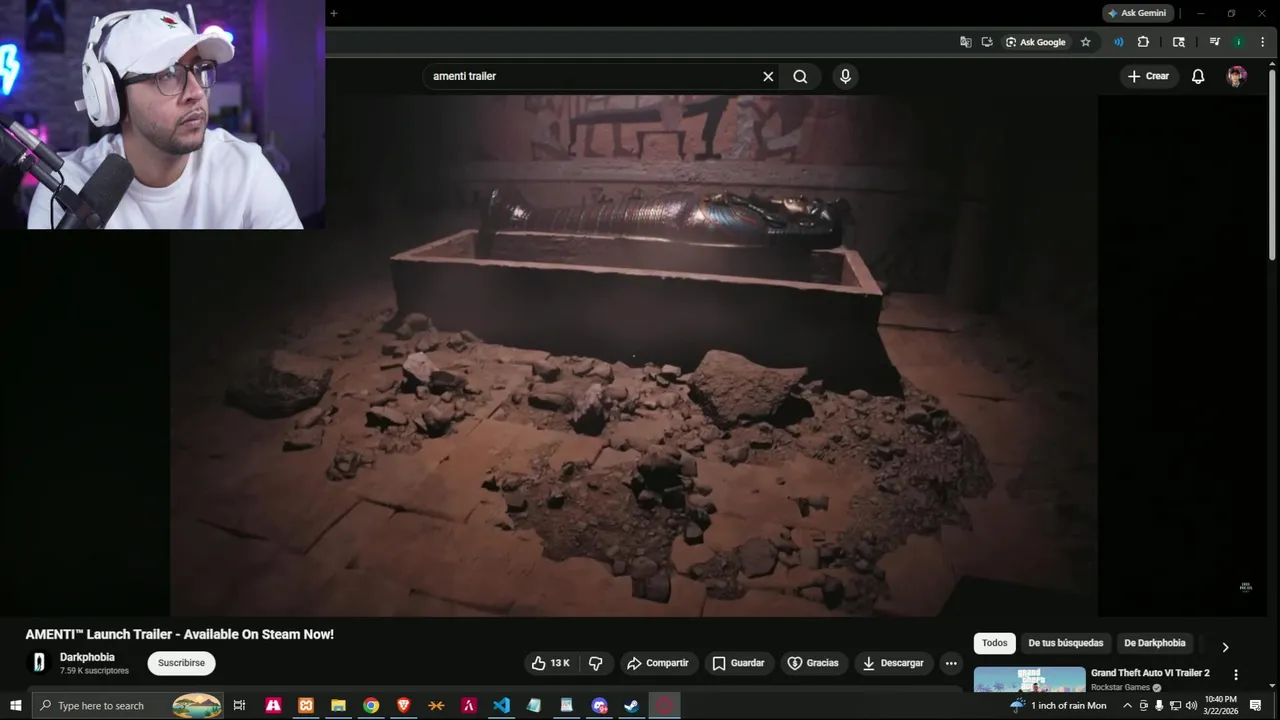Open the microphone icon in system tray
The width and height of the screenshot is (1280, 720).
pyautogui.click(x=1159, y=705)
